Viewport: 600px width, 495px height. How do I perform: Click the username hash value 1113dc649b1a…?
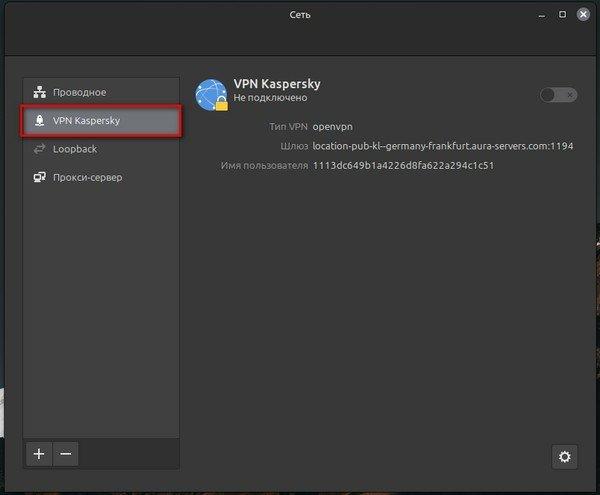(403, 166)
